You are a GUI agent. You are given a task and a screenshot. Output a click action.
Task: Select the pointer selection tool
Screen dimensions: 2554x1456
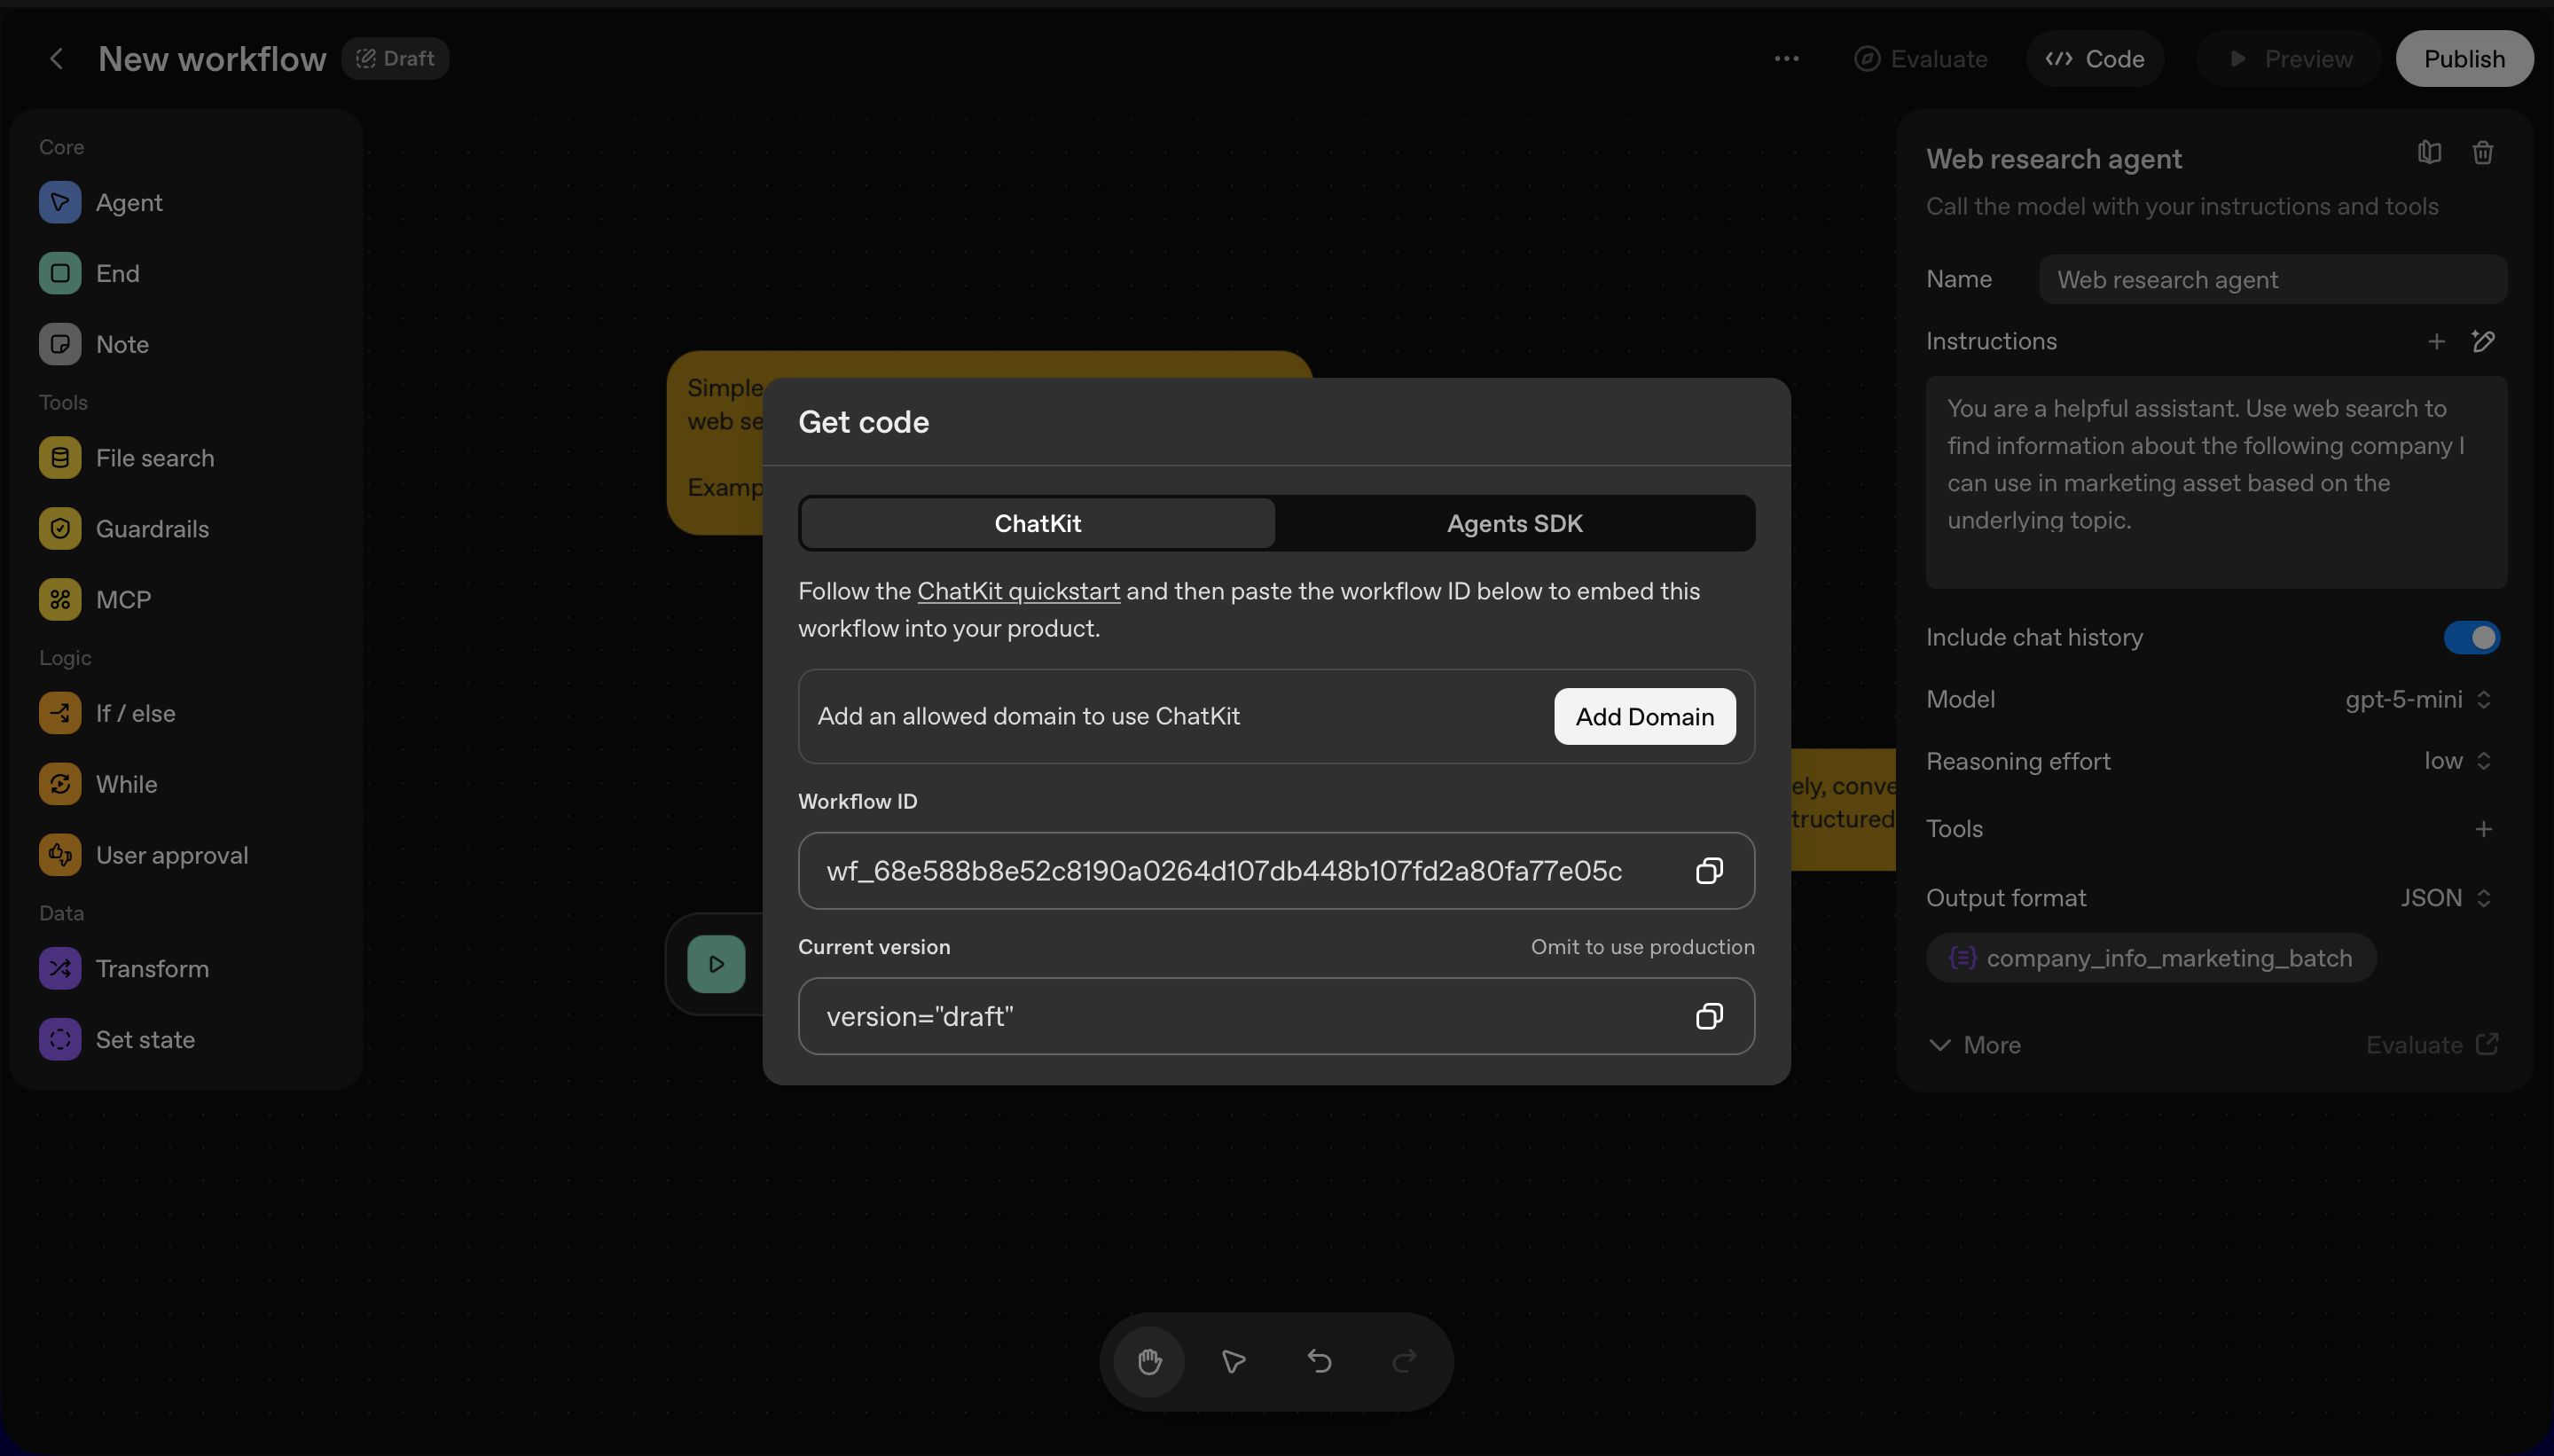coord(1233,1361)
